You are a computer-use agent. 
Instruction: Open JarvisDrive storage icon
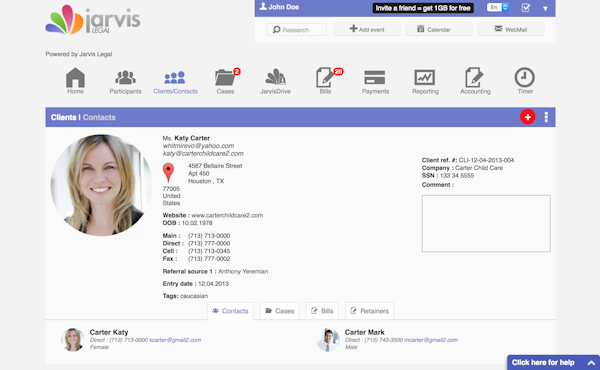tap(275, 77)
